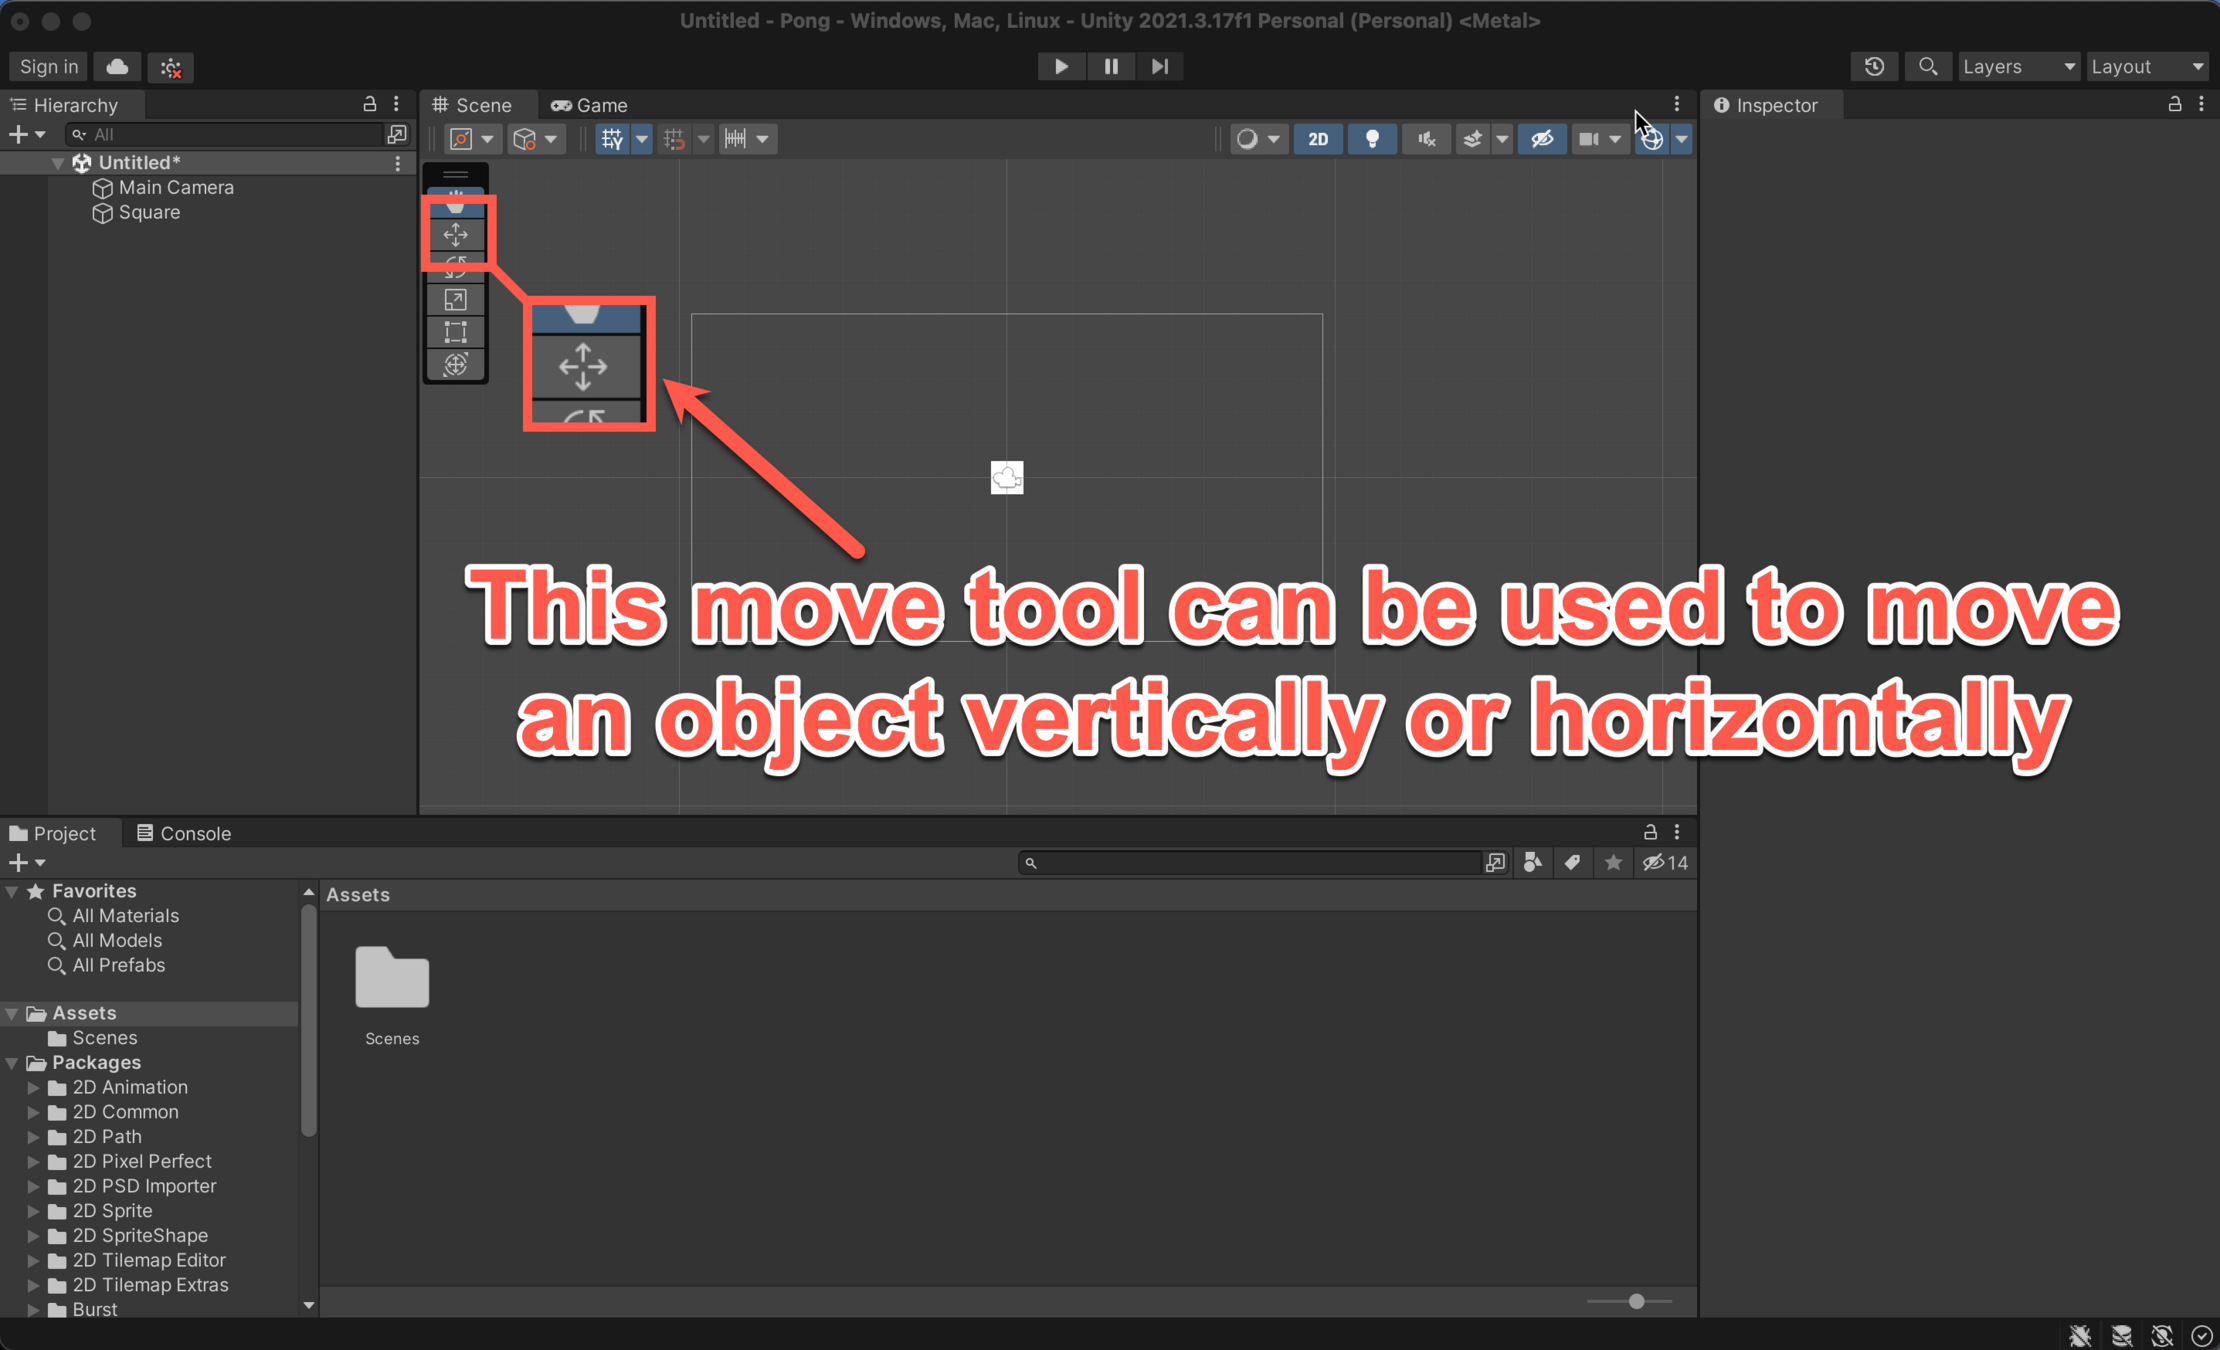Image resolution: width=2220 pixels, height=1350 pixels.
Task: Toggle 2D view mode
Action: click(x=1318, y=139)
